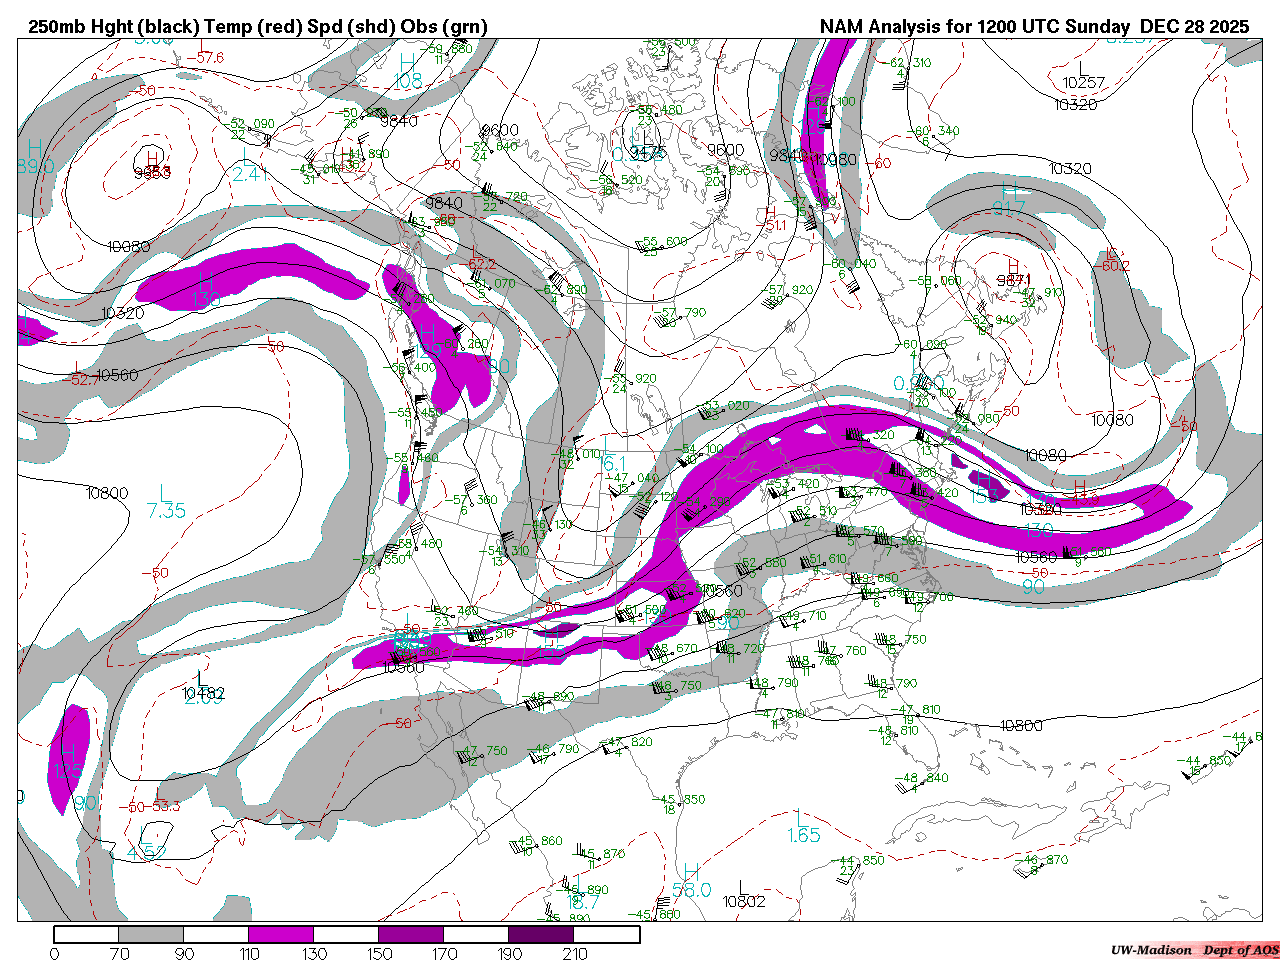Viewport: 1280px width, 960px height.
Task: Click the UW-Madison Dept of AOS credit
Action: 1194,950
